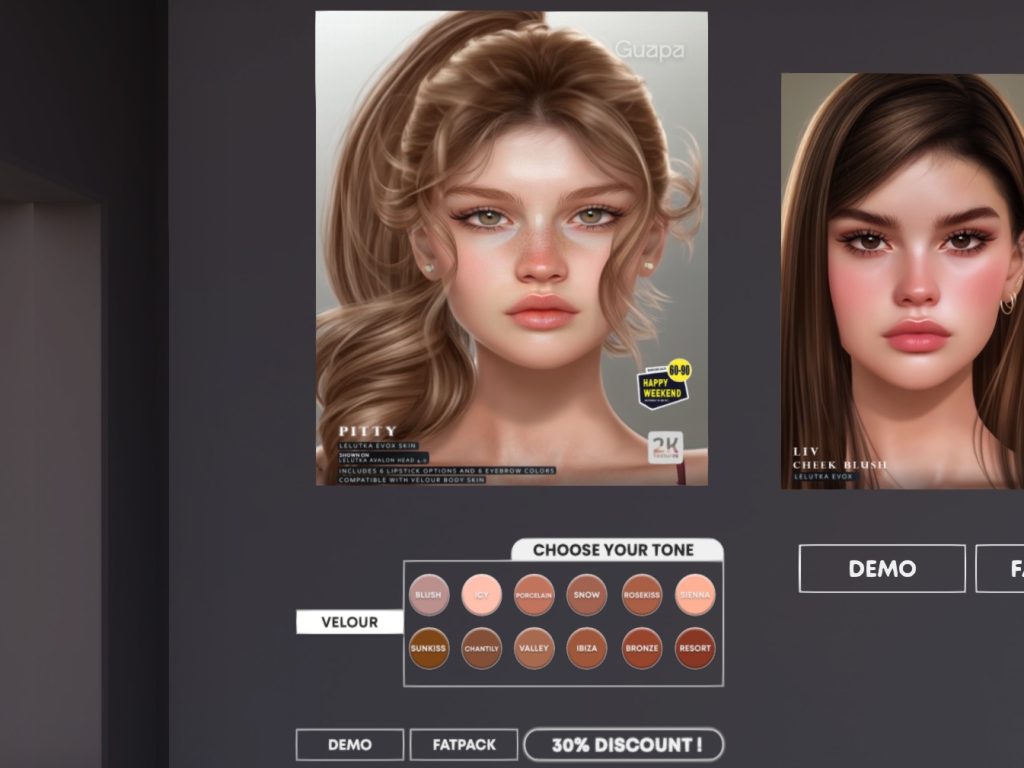The width and height of the screenshot is (1024, 768).
Task: Select the Ibiza skin tone
Action: point(587,648)
